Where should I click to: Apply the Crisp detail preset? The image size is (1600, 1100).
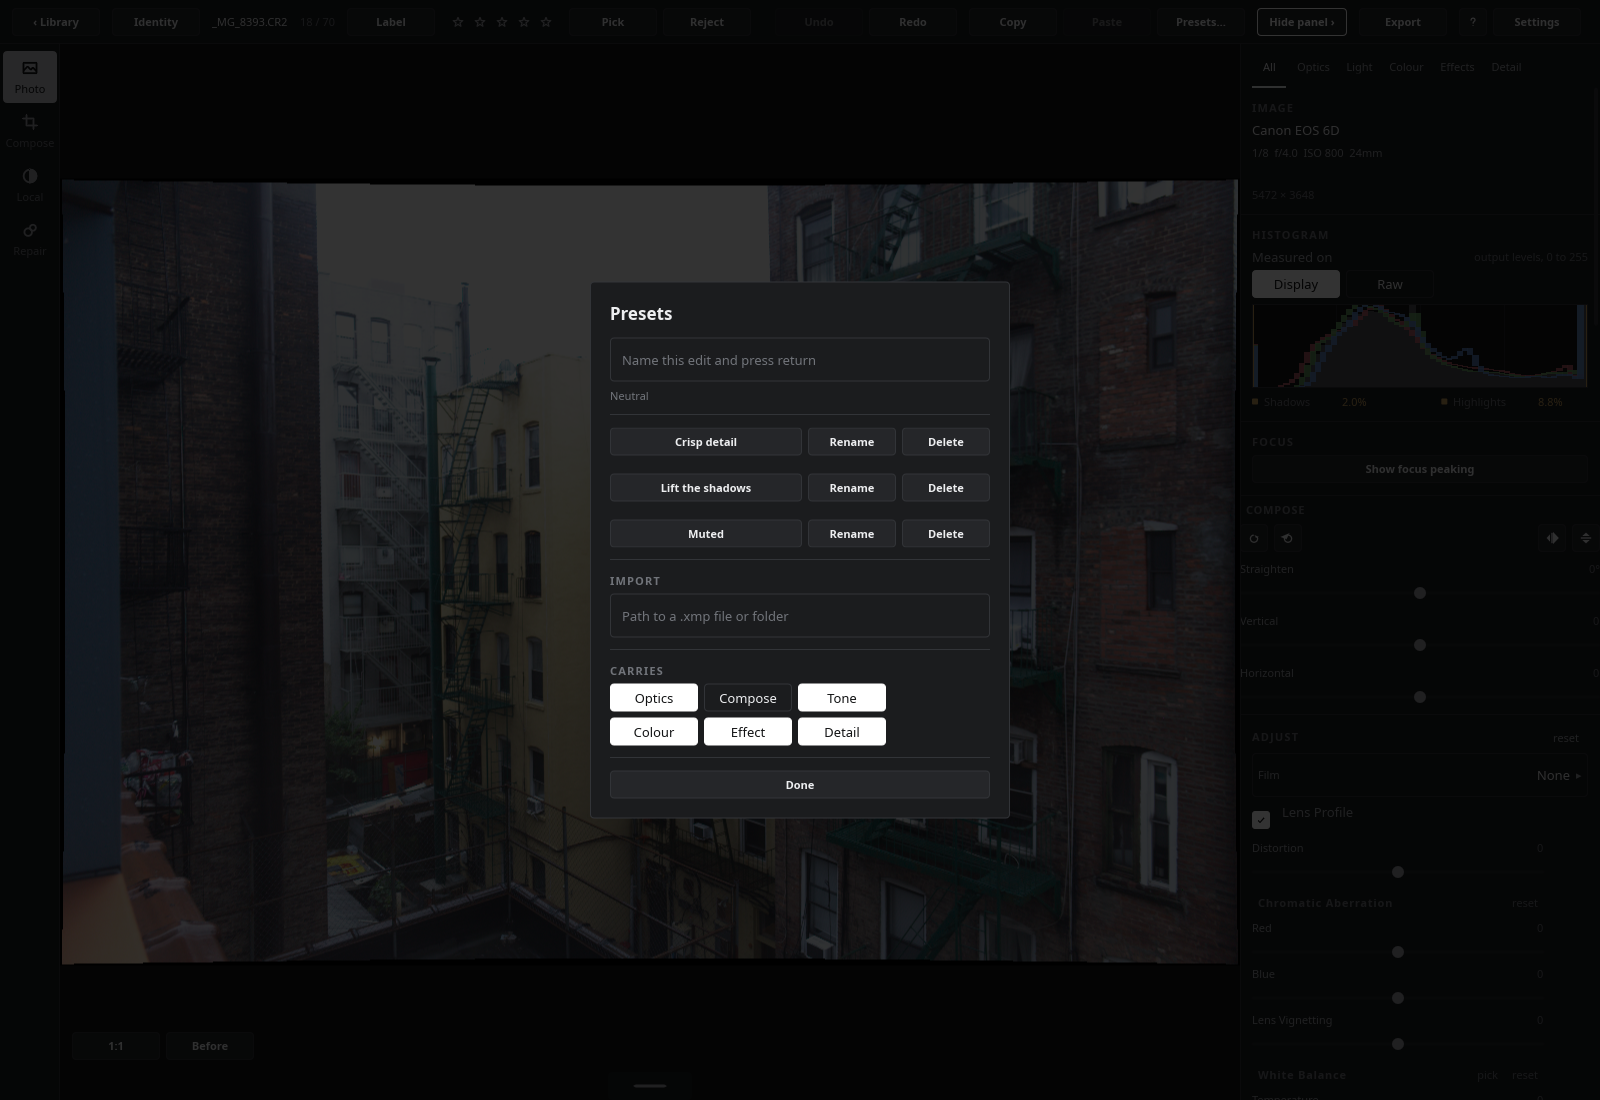706,442
